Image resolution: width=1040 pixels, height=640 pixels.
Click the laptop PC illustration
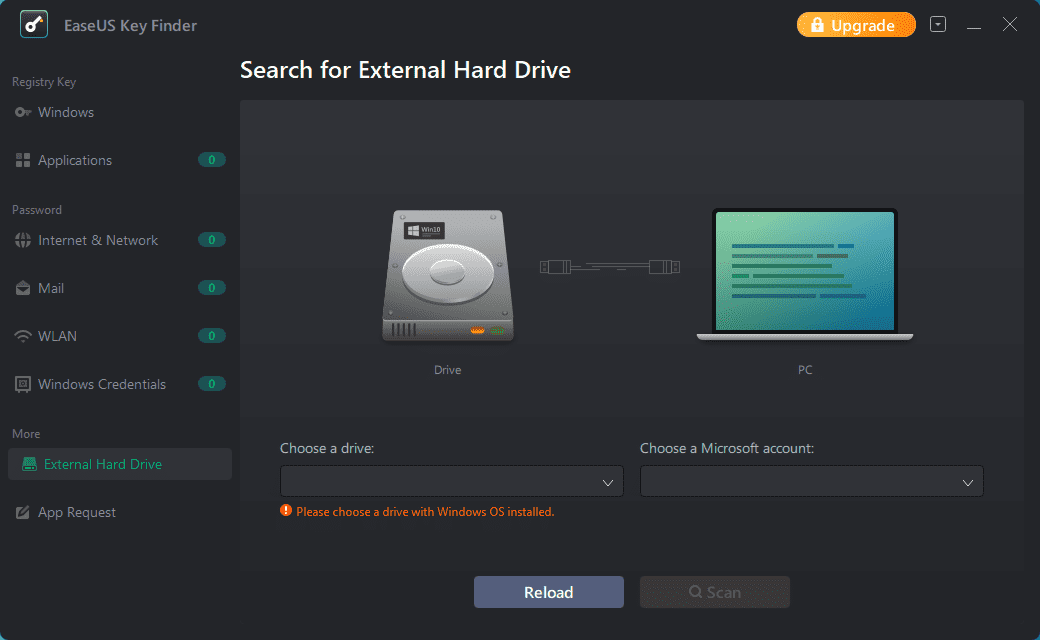805,275
